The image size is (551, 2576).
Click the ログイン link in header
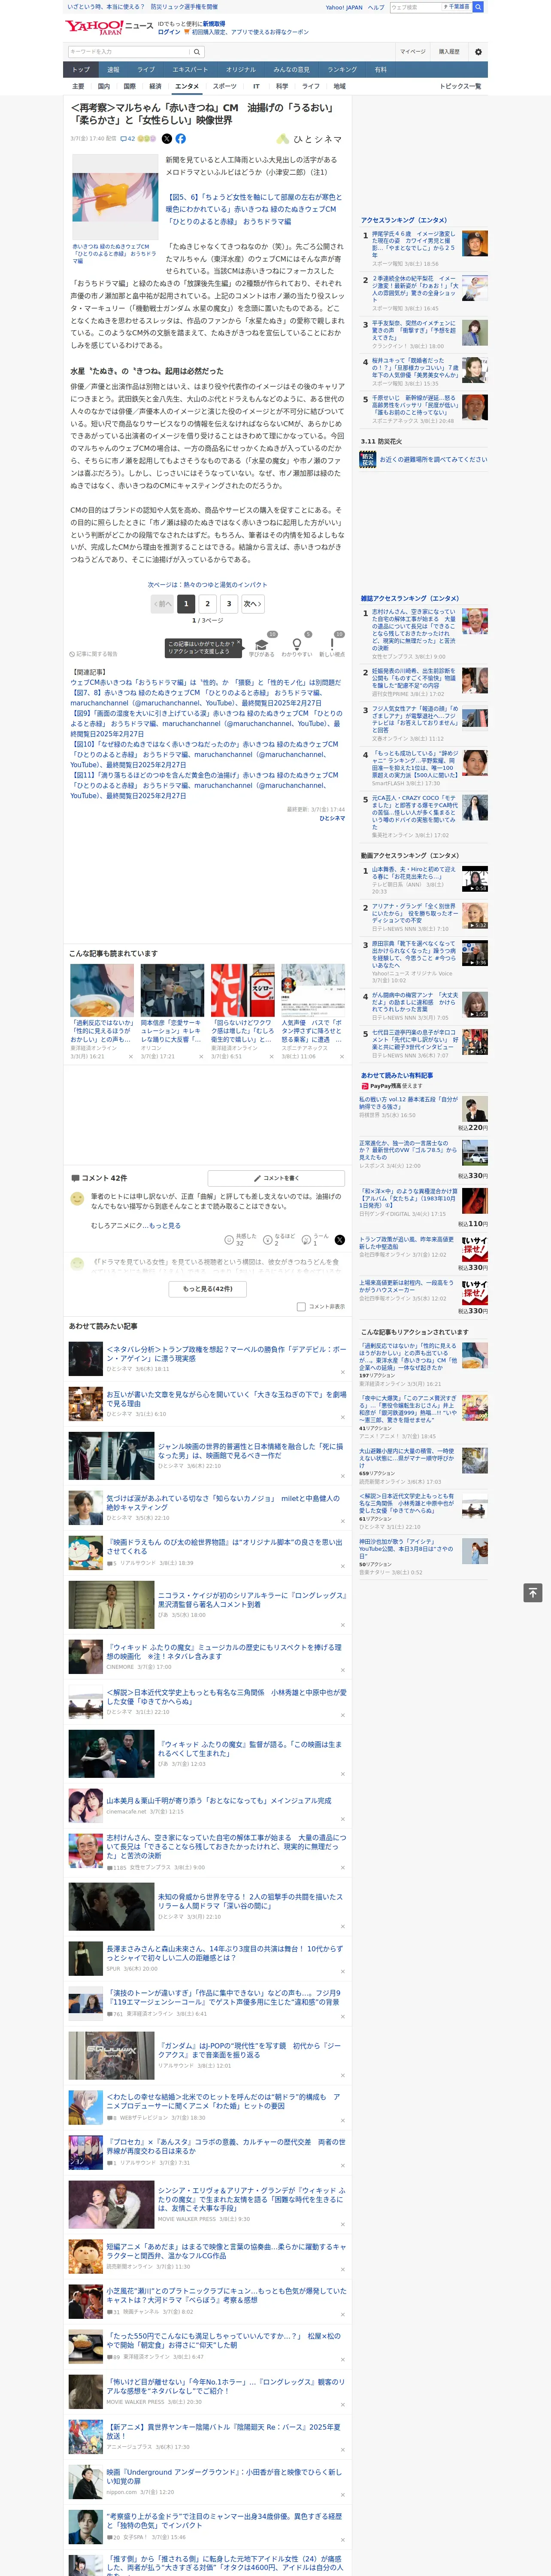pos(169,32)
